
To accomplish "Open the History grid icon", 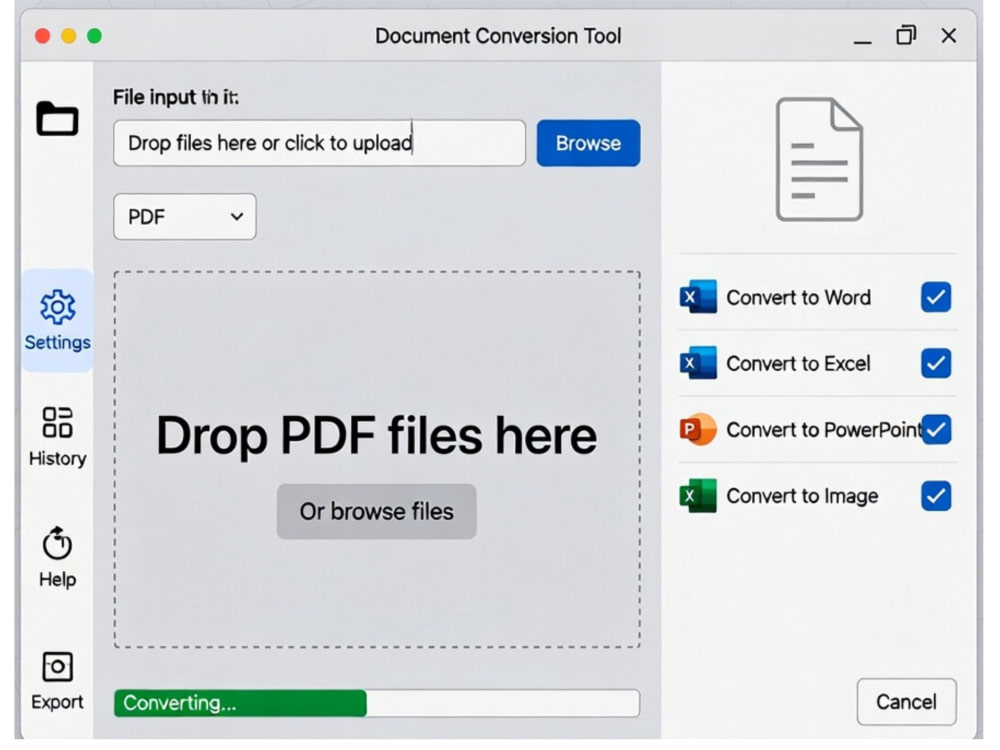I will click(x=57, y=422).
